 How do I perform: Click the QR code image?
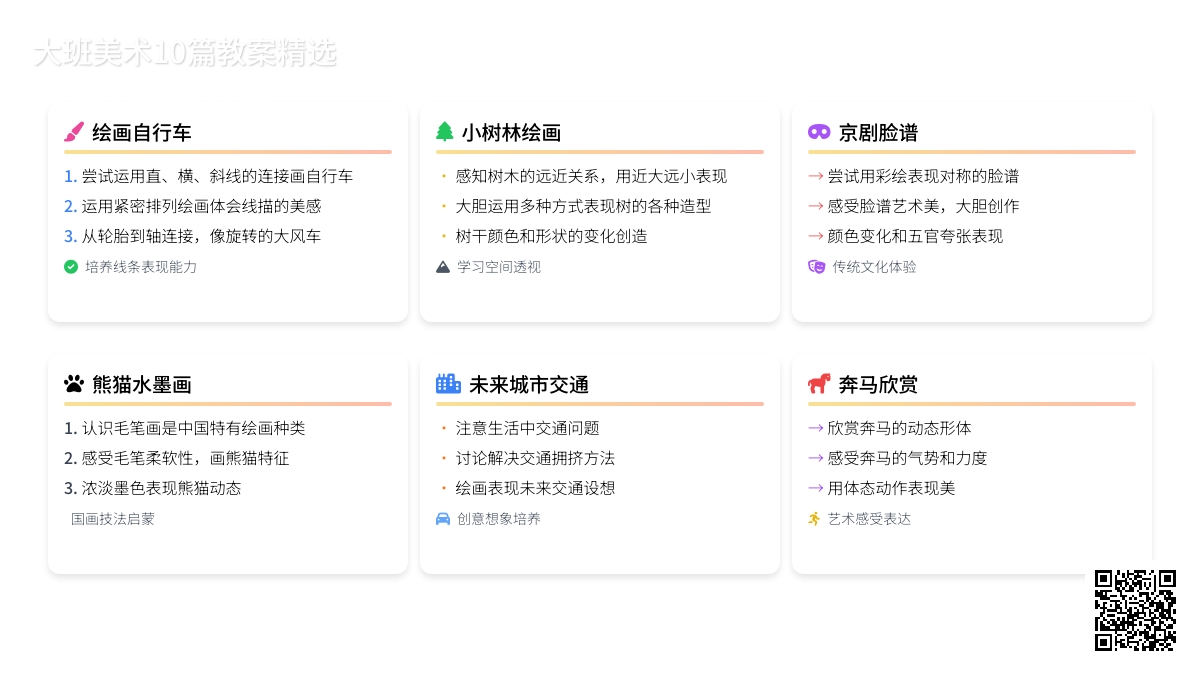click(x=1135, y=610)
